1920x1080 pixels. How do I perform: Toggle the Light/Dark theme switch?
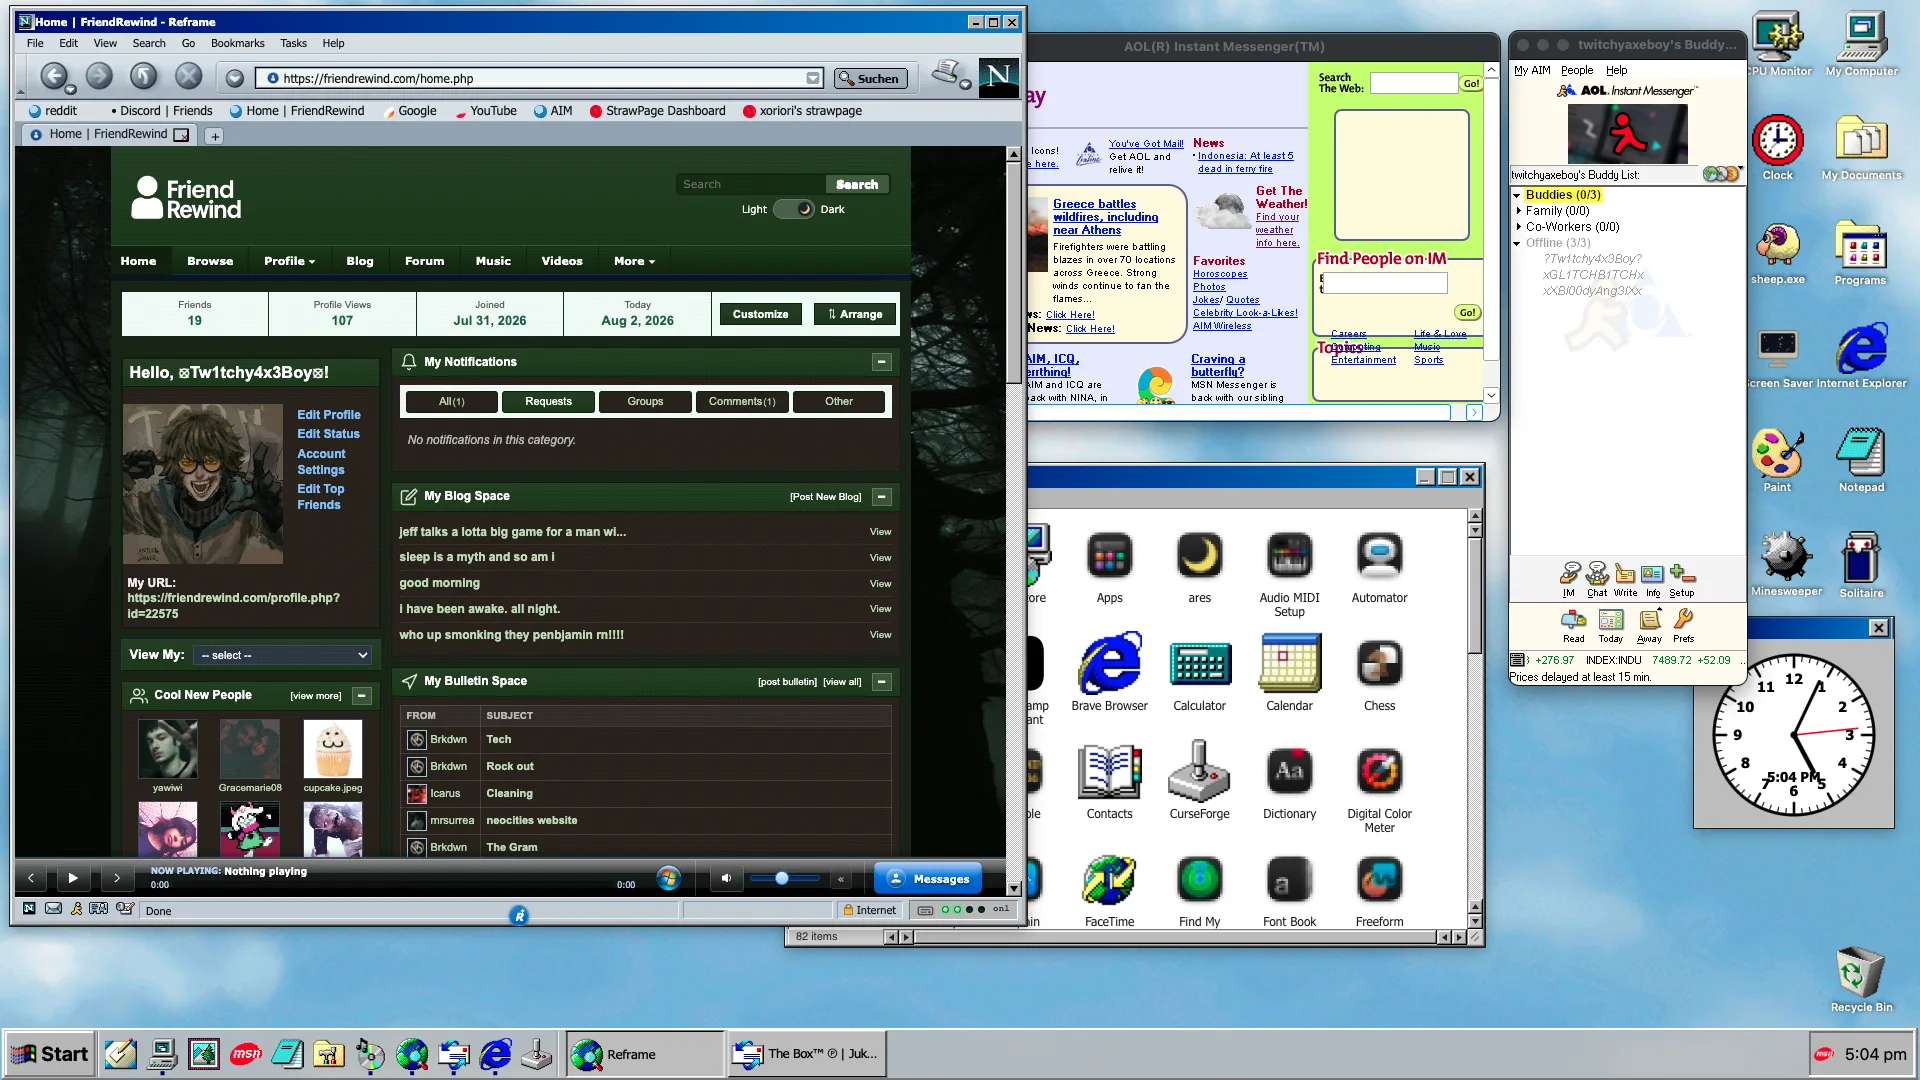[793, 209]
